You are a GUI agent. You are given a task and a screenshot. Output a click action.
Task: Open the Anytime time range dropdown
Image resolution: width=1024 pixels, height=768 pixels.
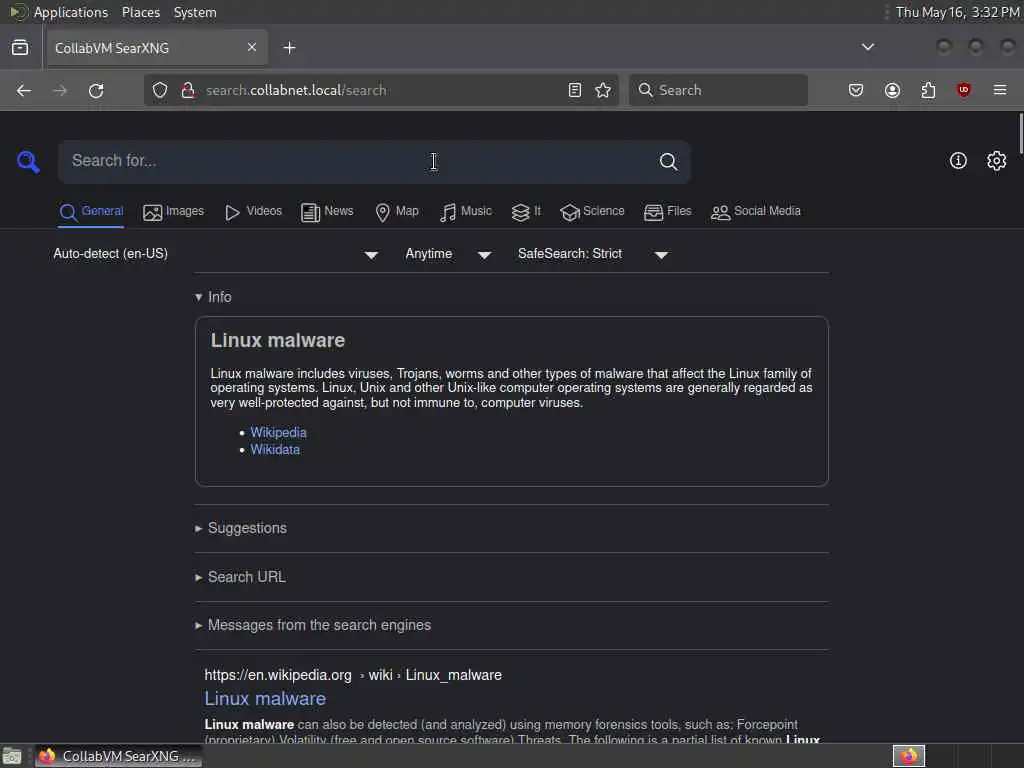coord(448,254)
